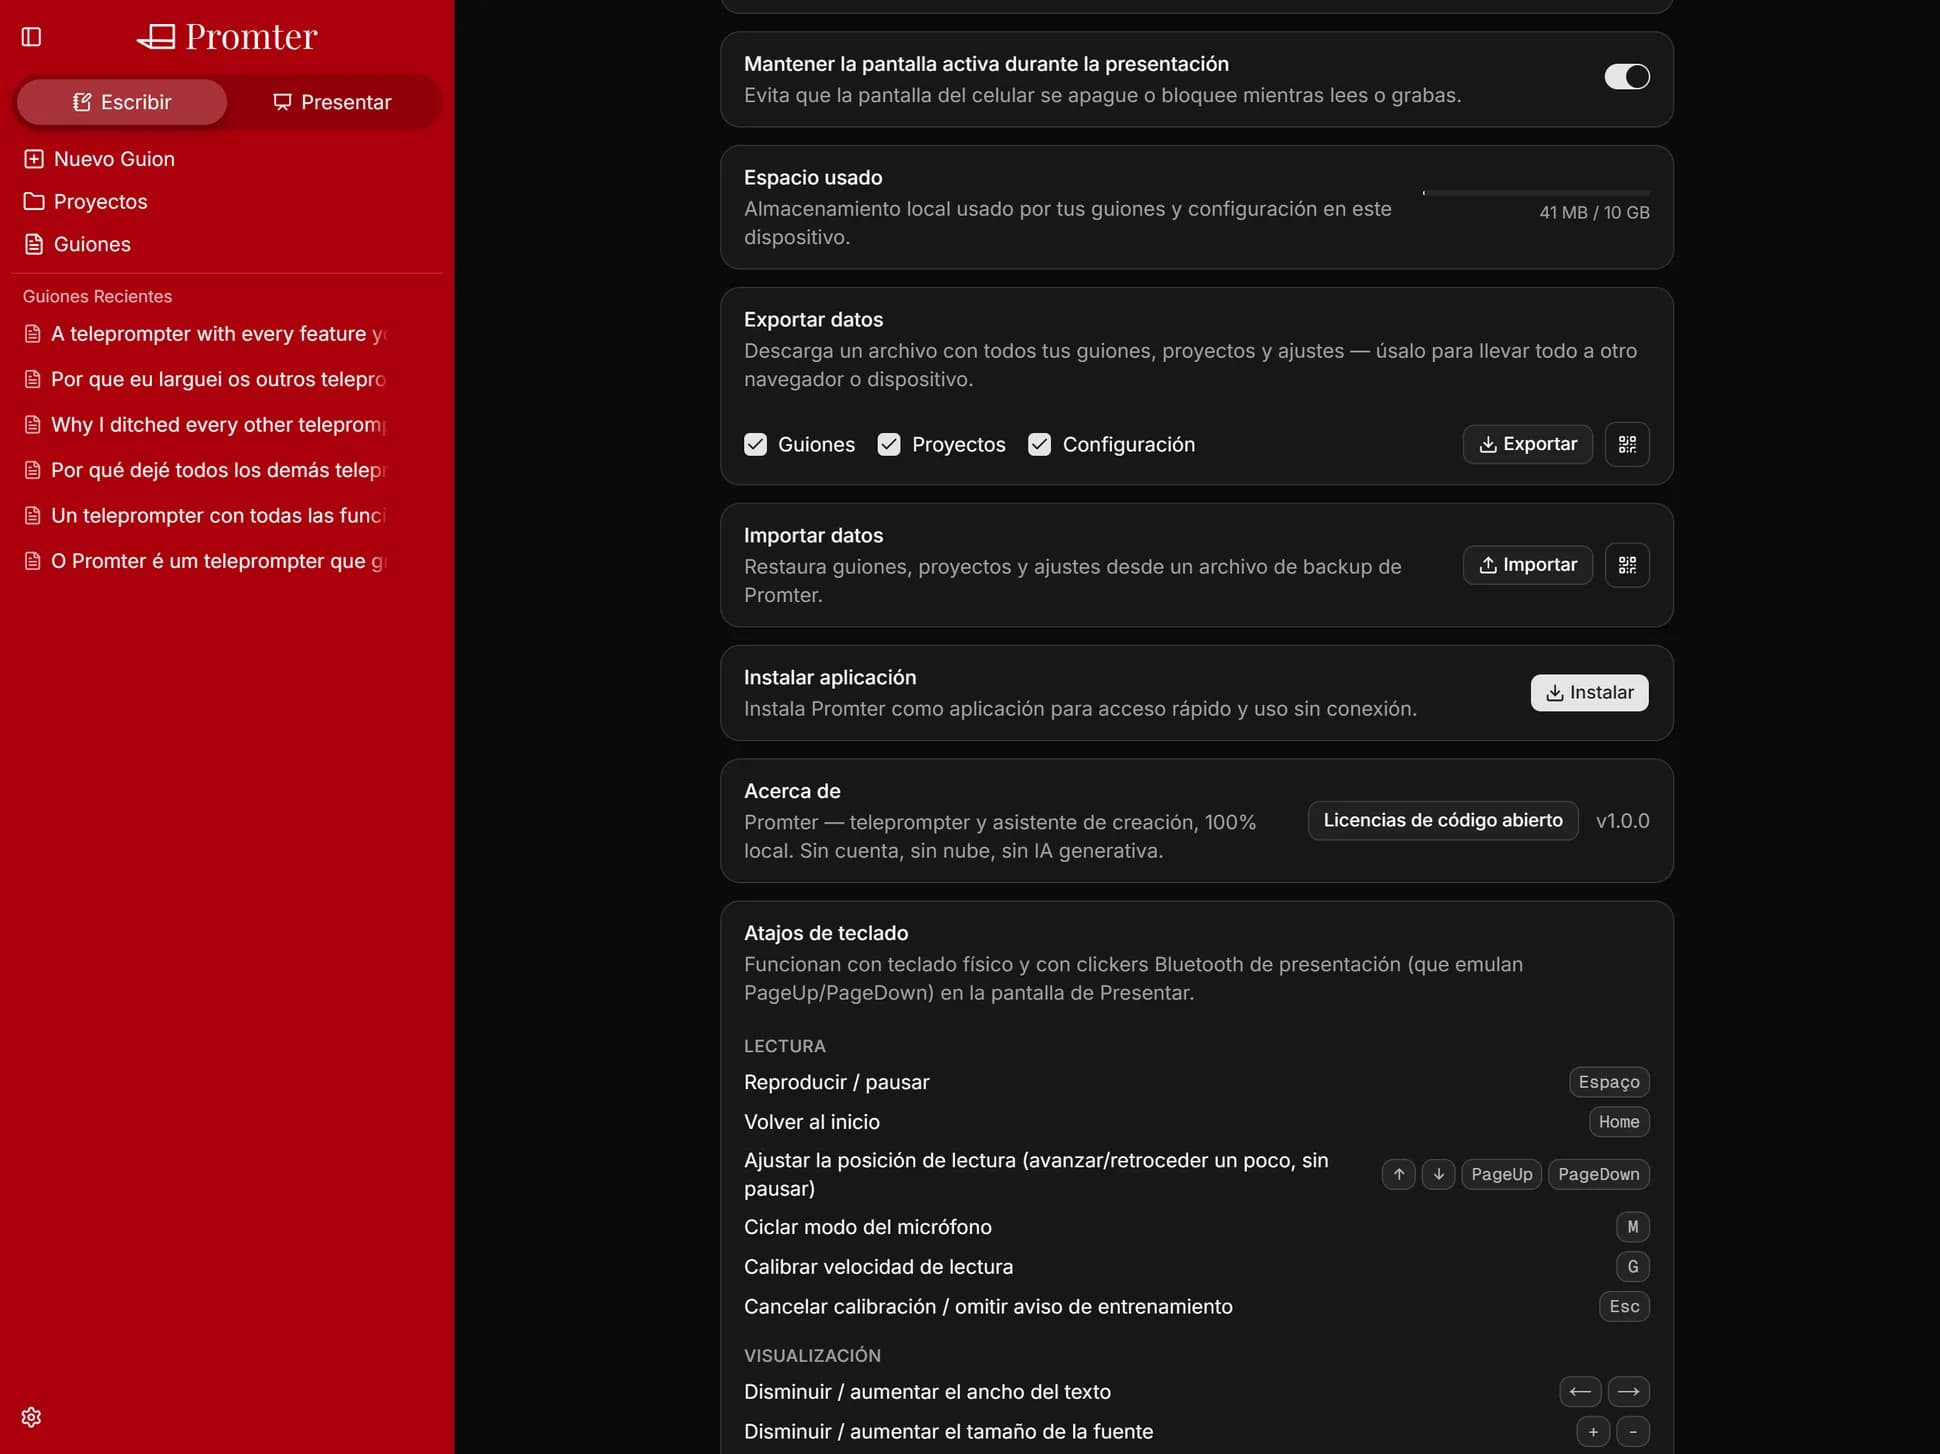Click 'Acerca de' heading
1940x1454 pixels.
(x=792, y=791)
